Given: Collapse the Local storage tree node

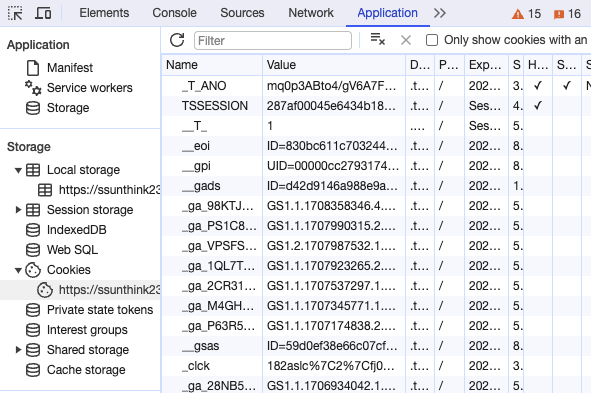Looking at the screenshot, I should 18,170.
